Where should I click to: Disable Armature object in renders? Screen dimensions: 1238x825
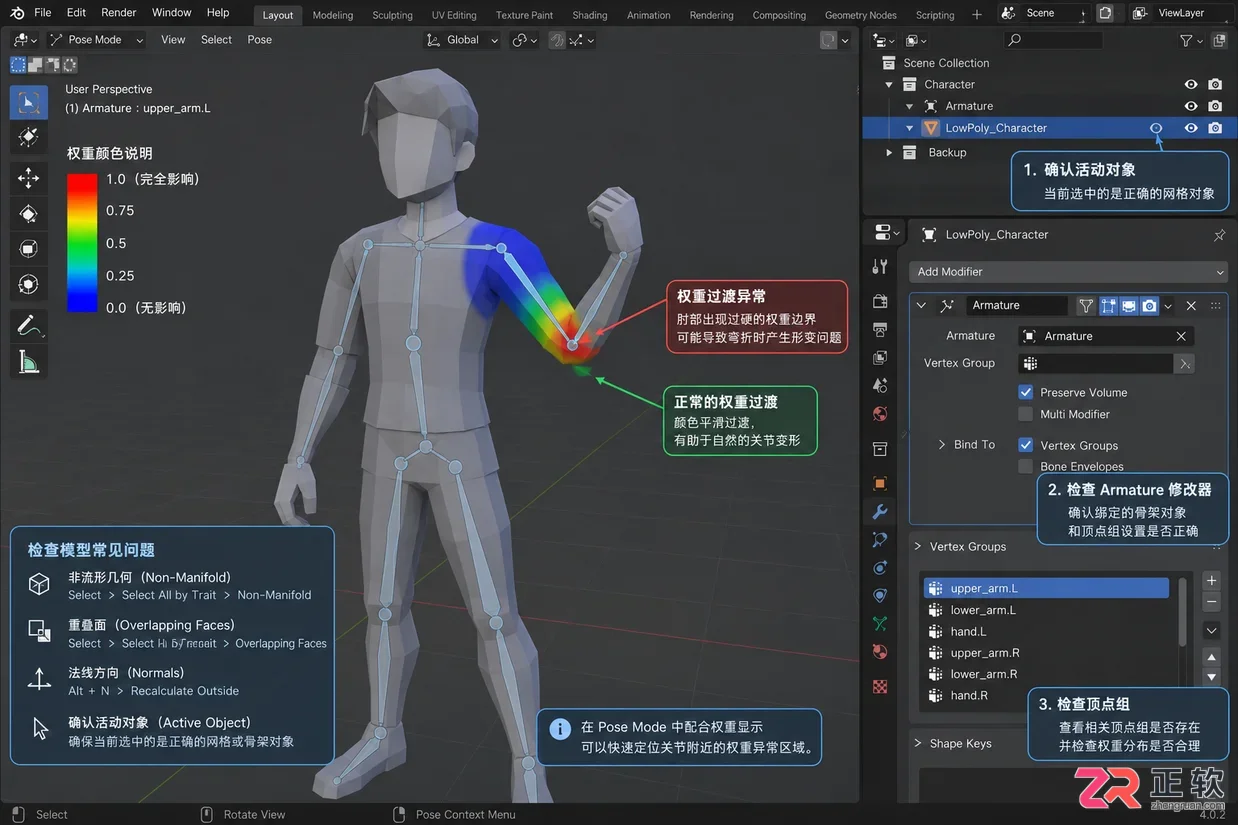1215,106
